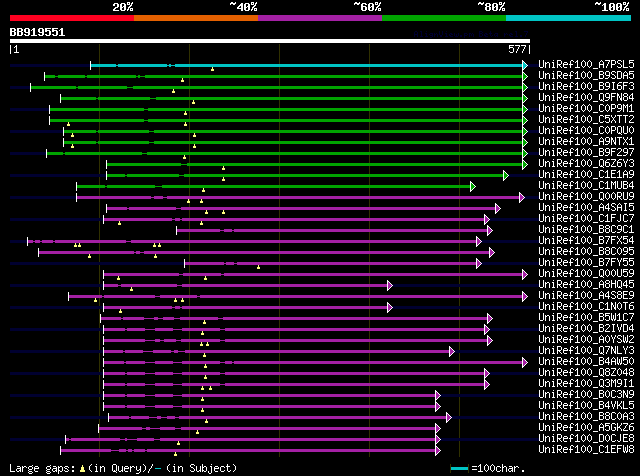This screenshot has width=640, height=476.
Task: Click the purple arrowhead ending Q7NLY3 alignment
Action: (451, 352)
